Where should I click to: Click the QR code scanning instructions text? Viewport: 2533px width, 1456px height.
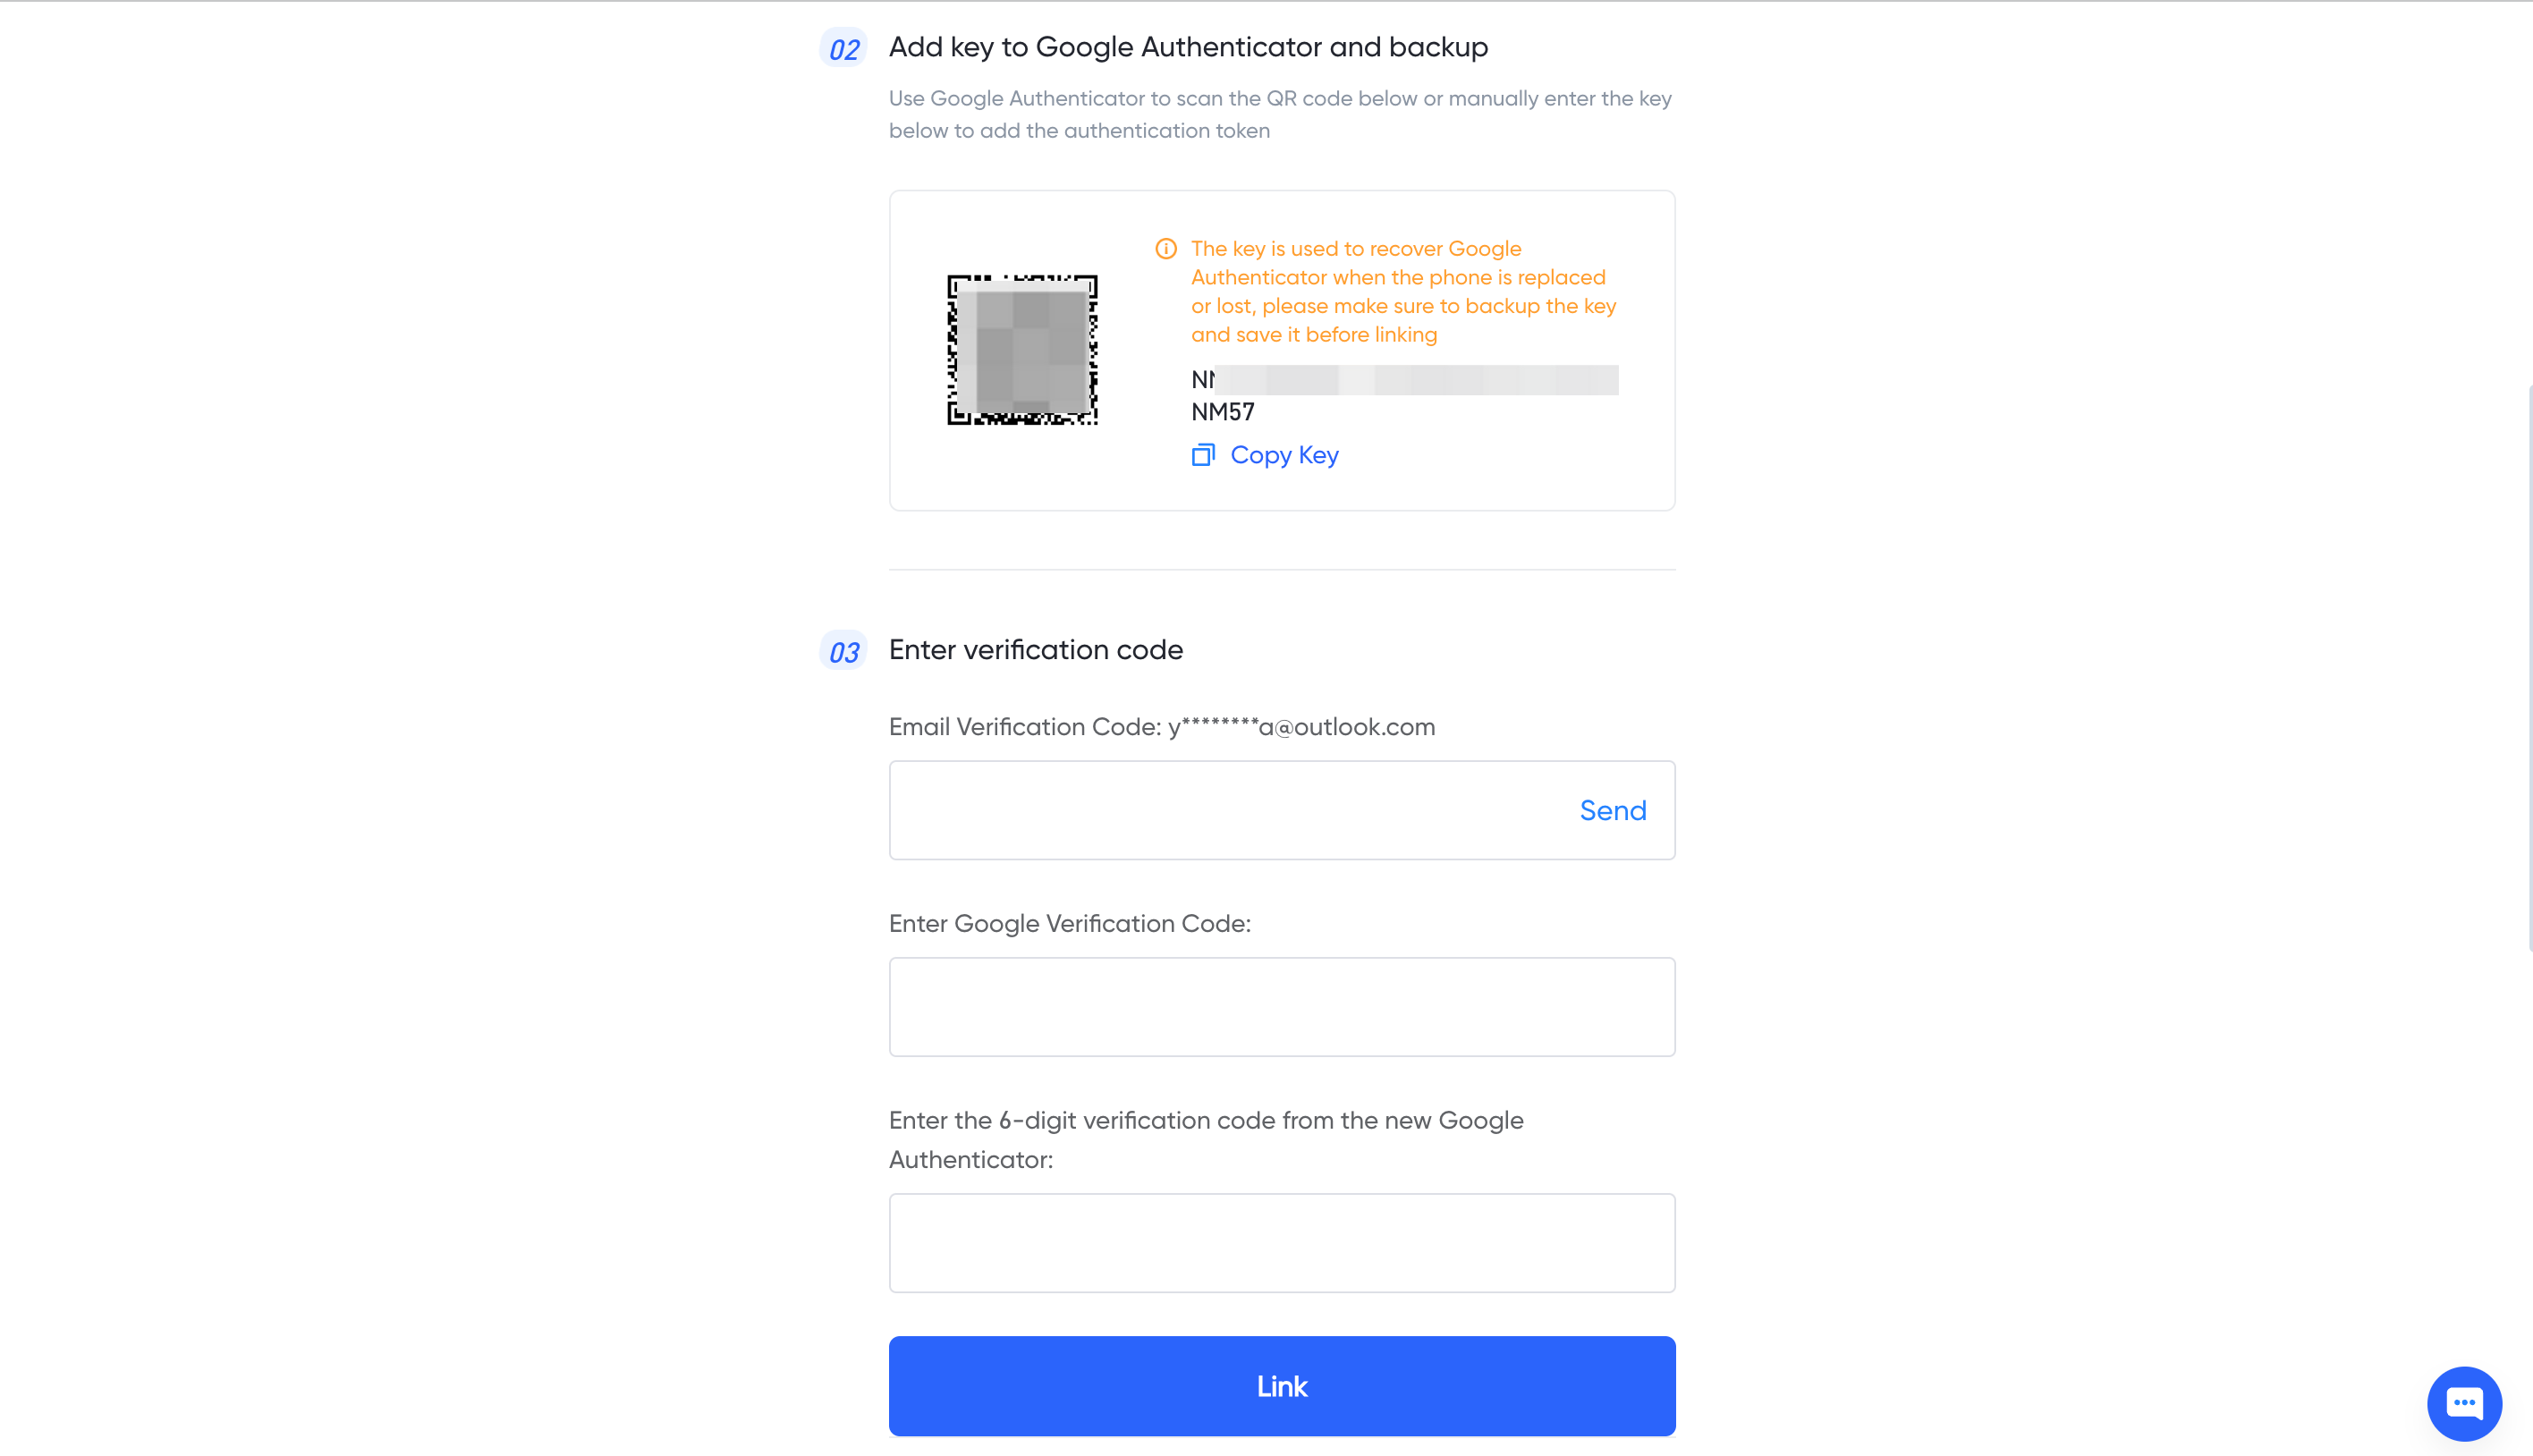[x=1280, y=114]
